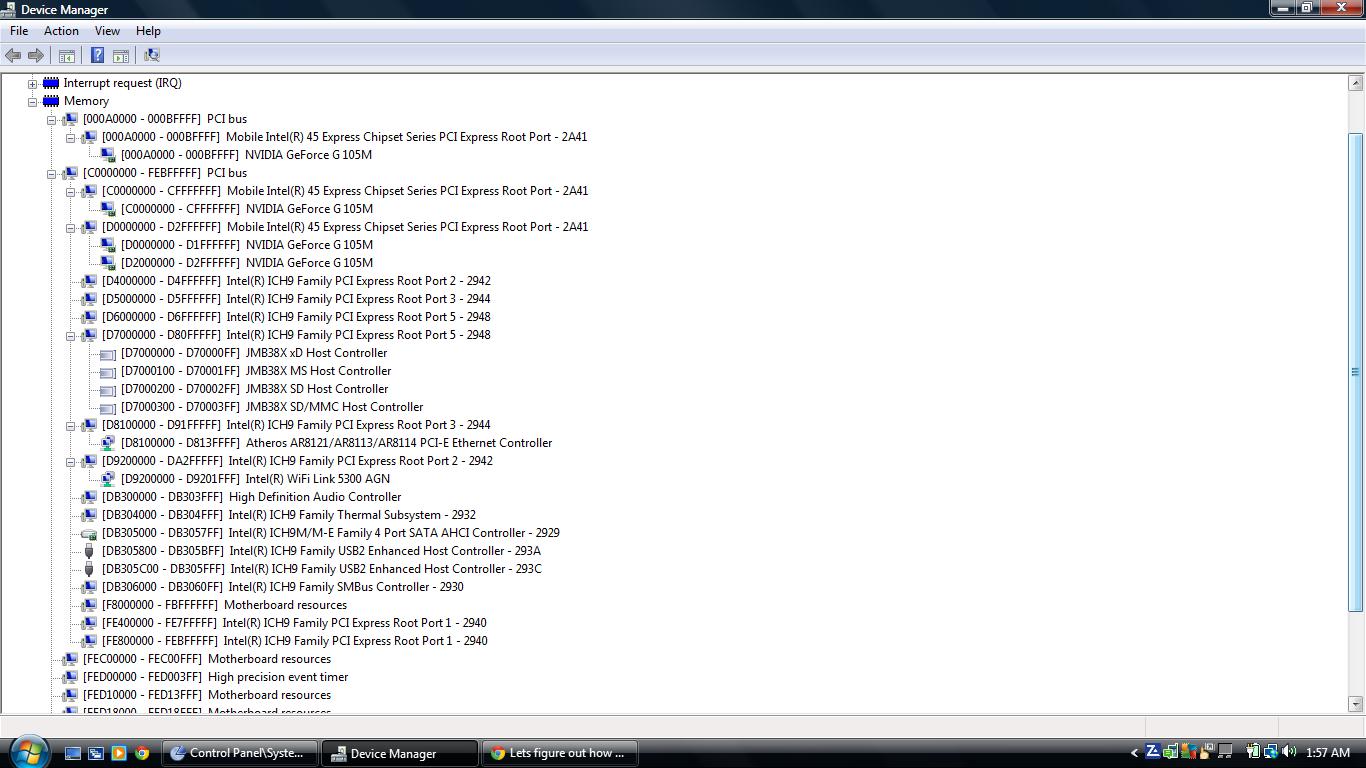Select '[D4000000 - D4FFFFFF] Root Port 2 - 2942'
The width and height of the screenshot is (1366, 768).
[x=296, y=281]
